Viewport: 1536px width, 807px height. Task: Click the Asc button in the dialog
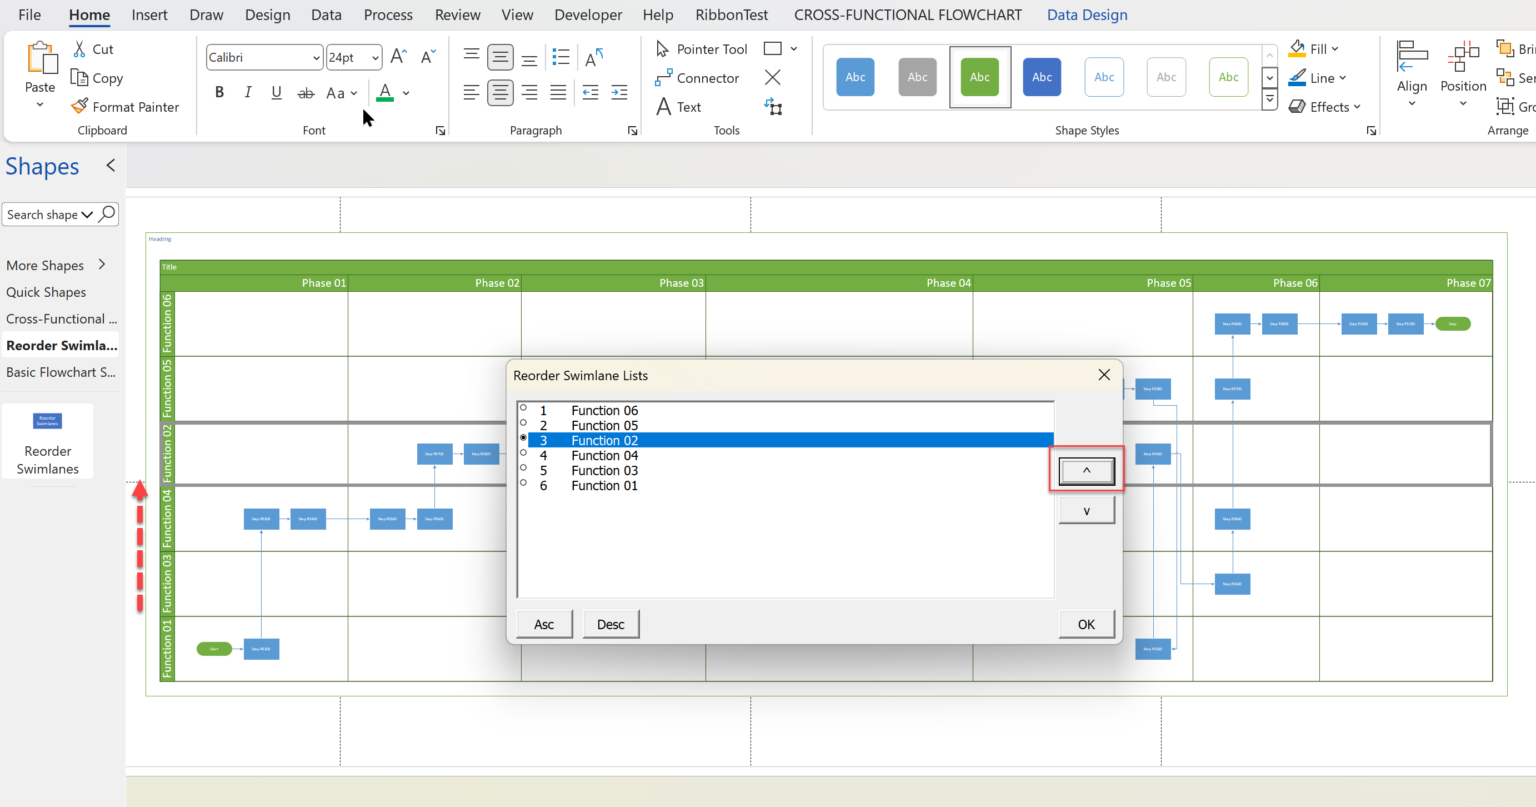(x=543, y=623)
